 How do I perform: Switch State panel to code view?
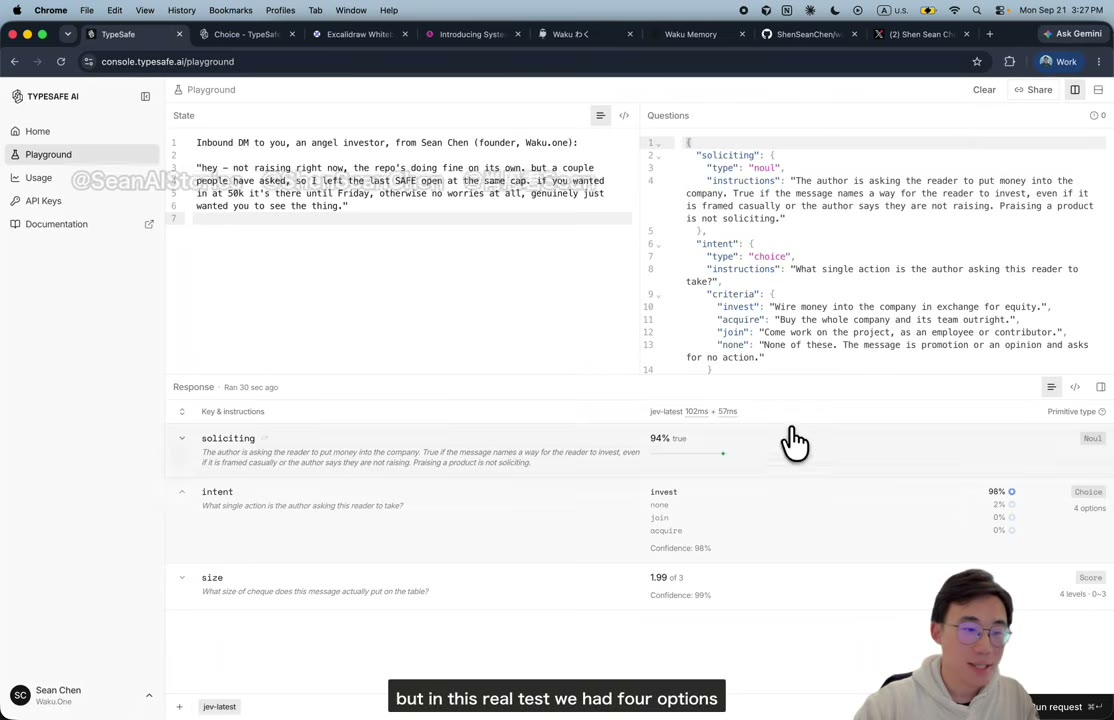pos(624,116)
